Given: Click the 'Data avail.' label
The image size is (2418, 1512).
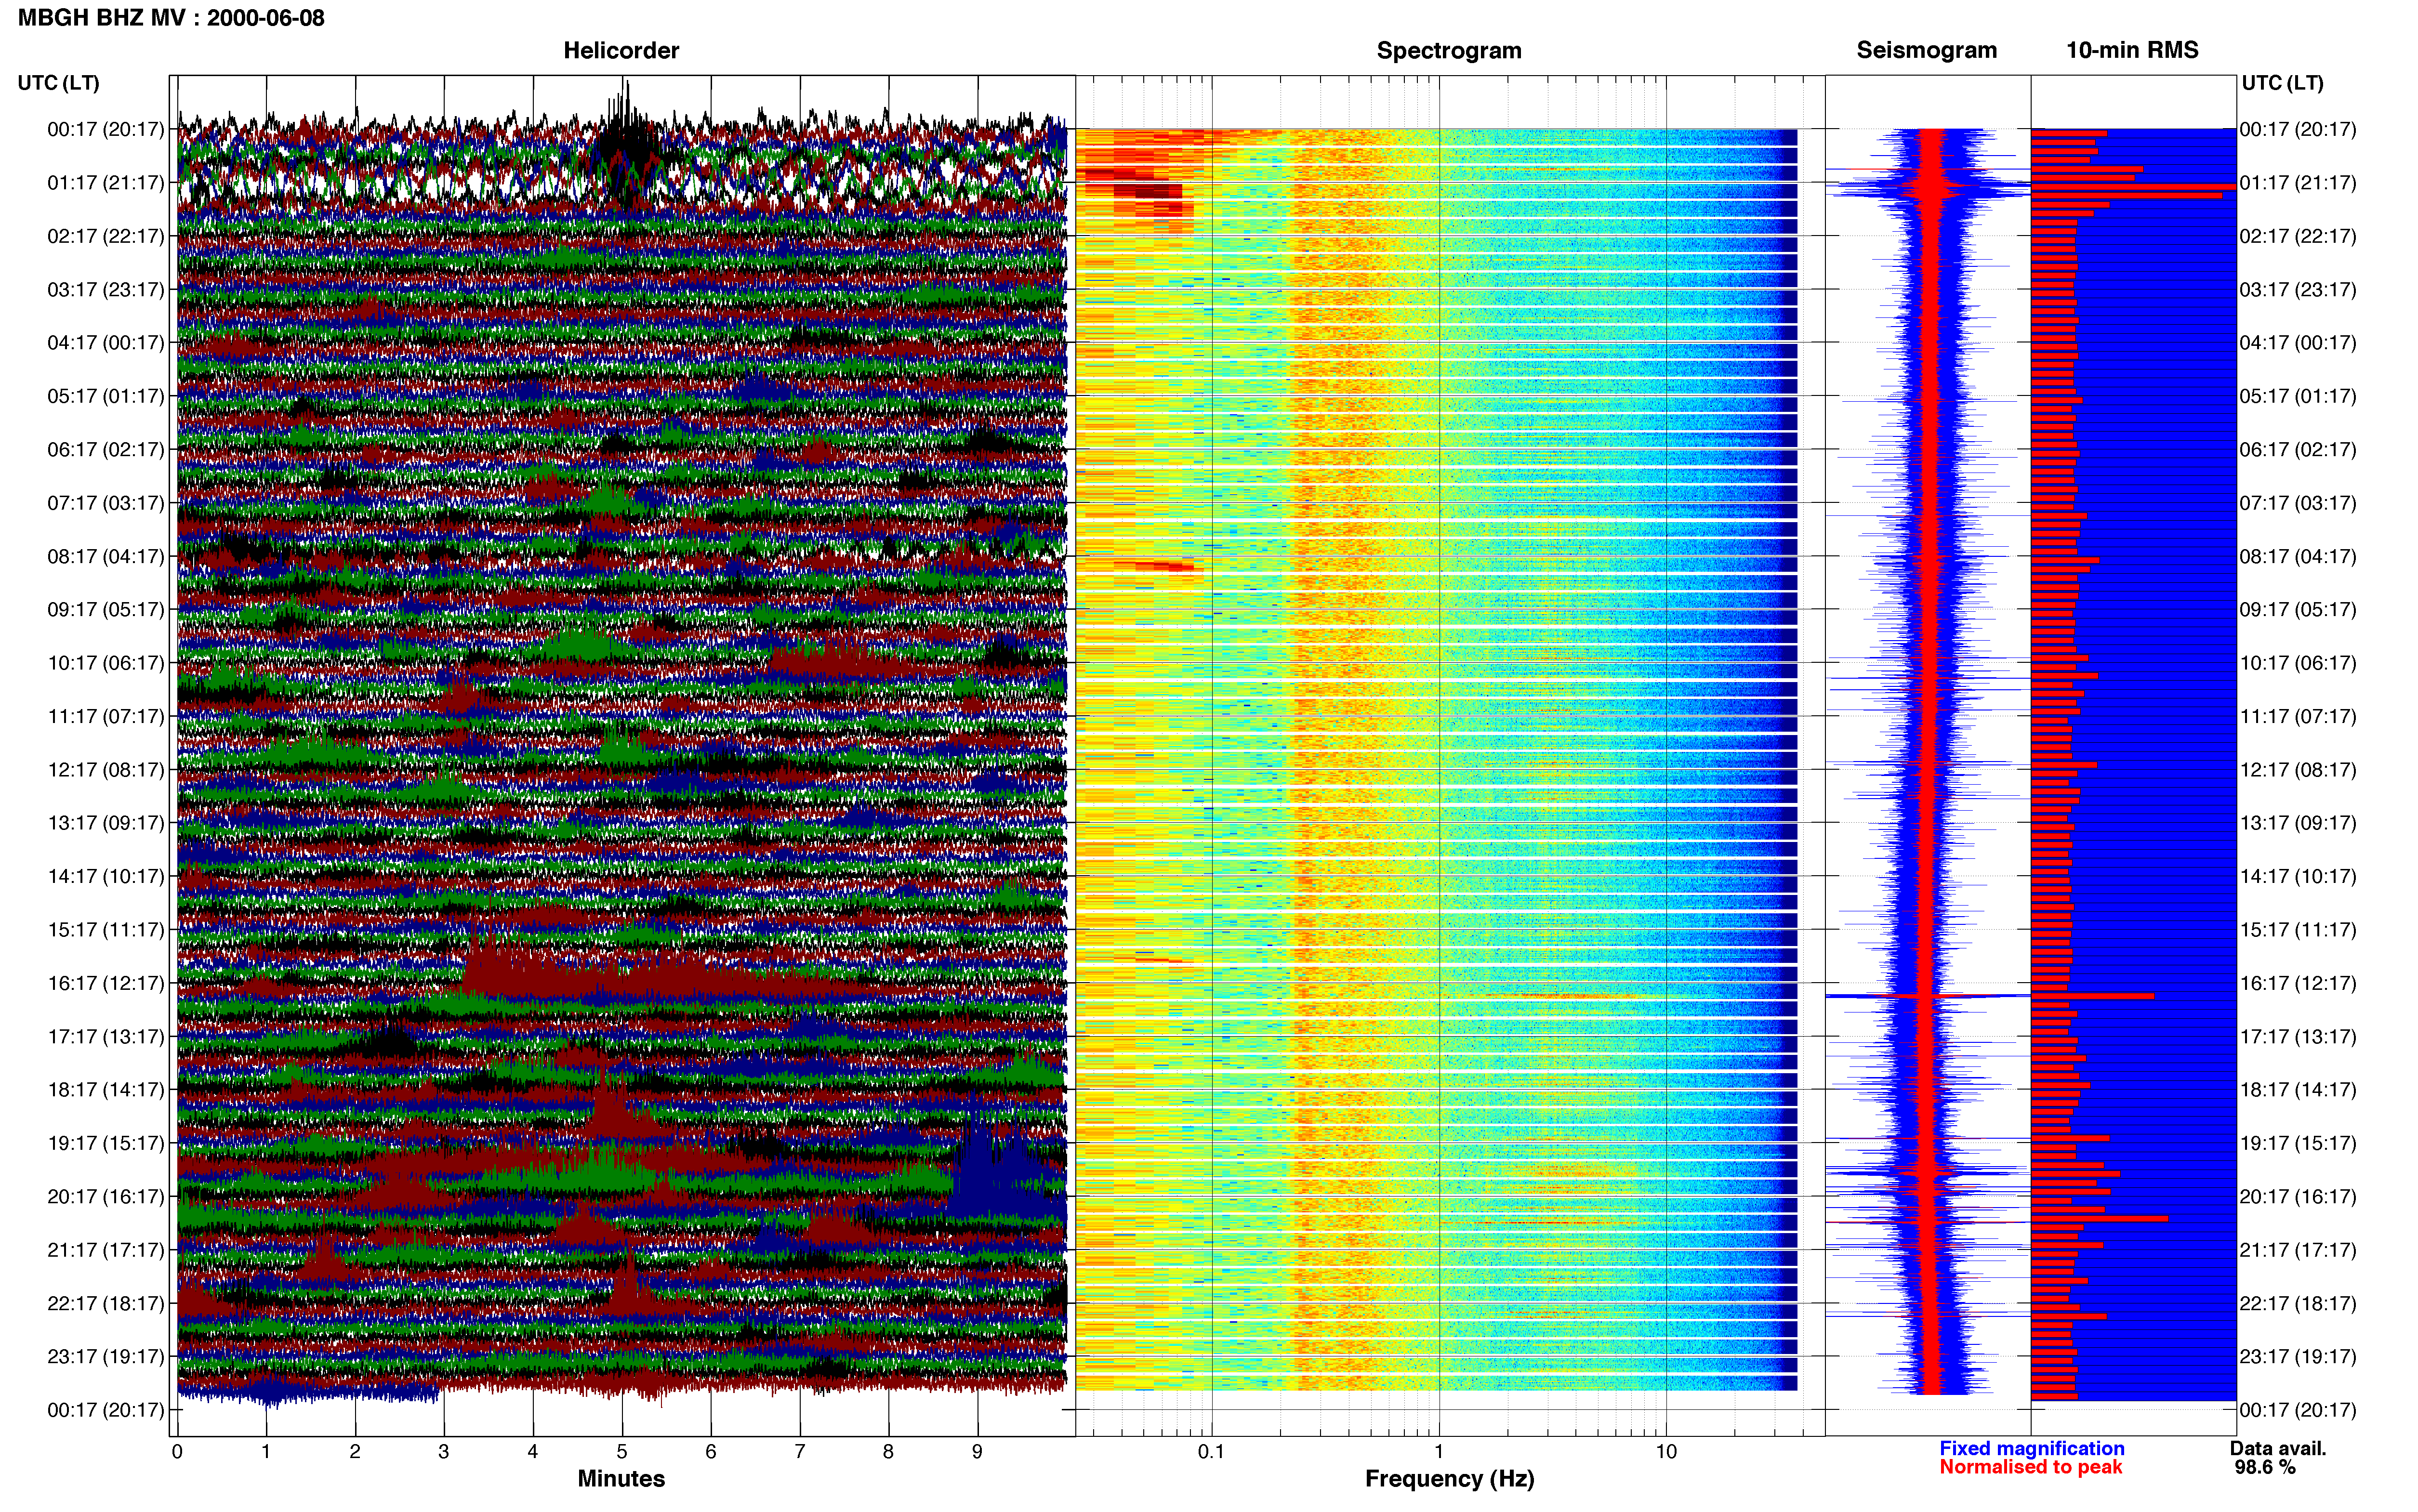Looking at the screenshot, I should click(x=2278, y=1448).
